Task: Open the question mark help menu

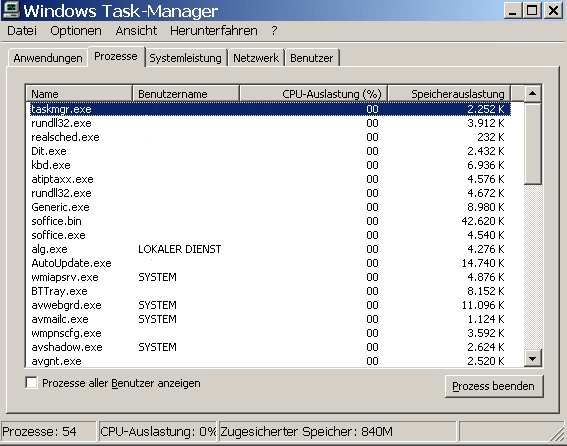Action: pos(274,31)
